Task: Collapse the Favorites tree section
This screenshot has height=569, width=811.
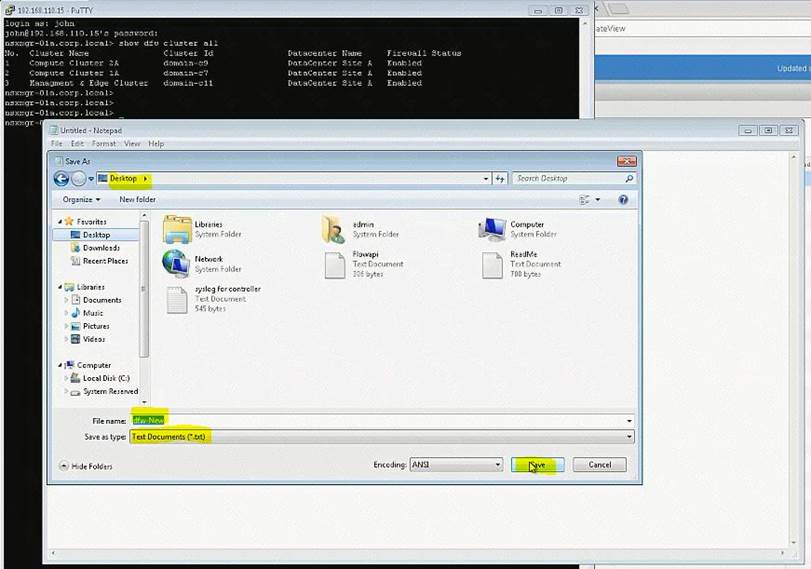Action: [x=60, y=222]
